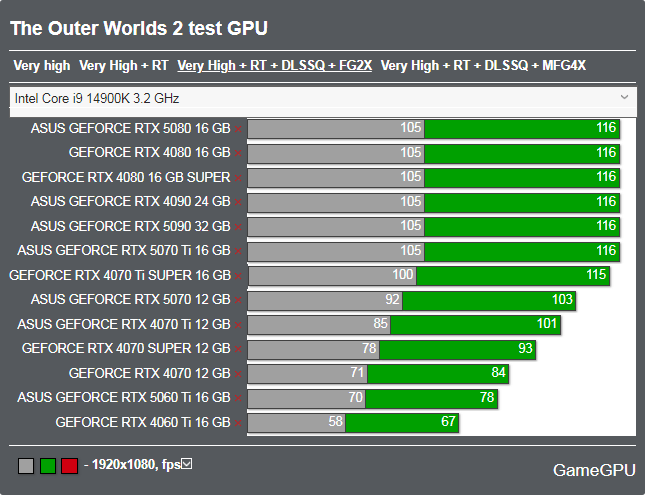This screenshot has width=645, height=495.
Task: Select the Very High + RT tab
Action: click(123, 66)
